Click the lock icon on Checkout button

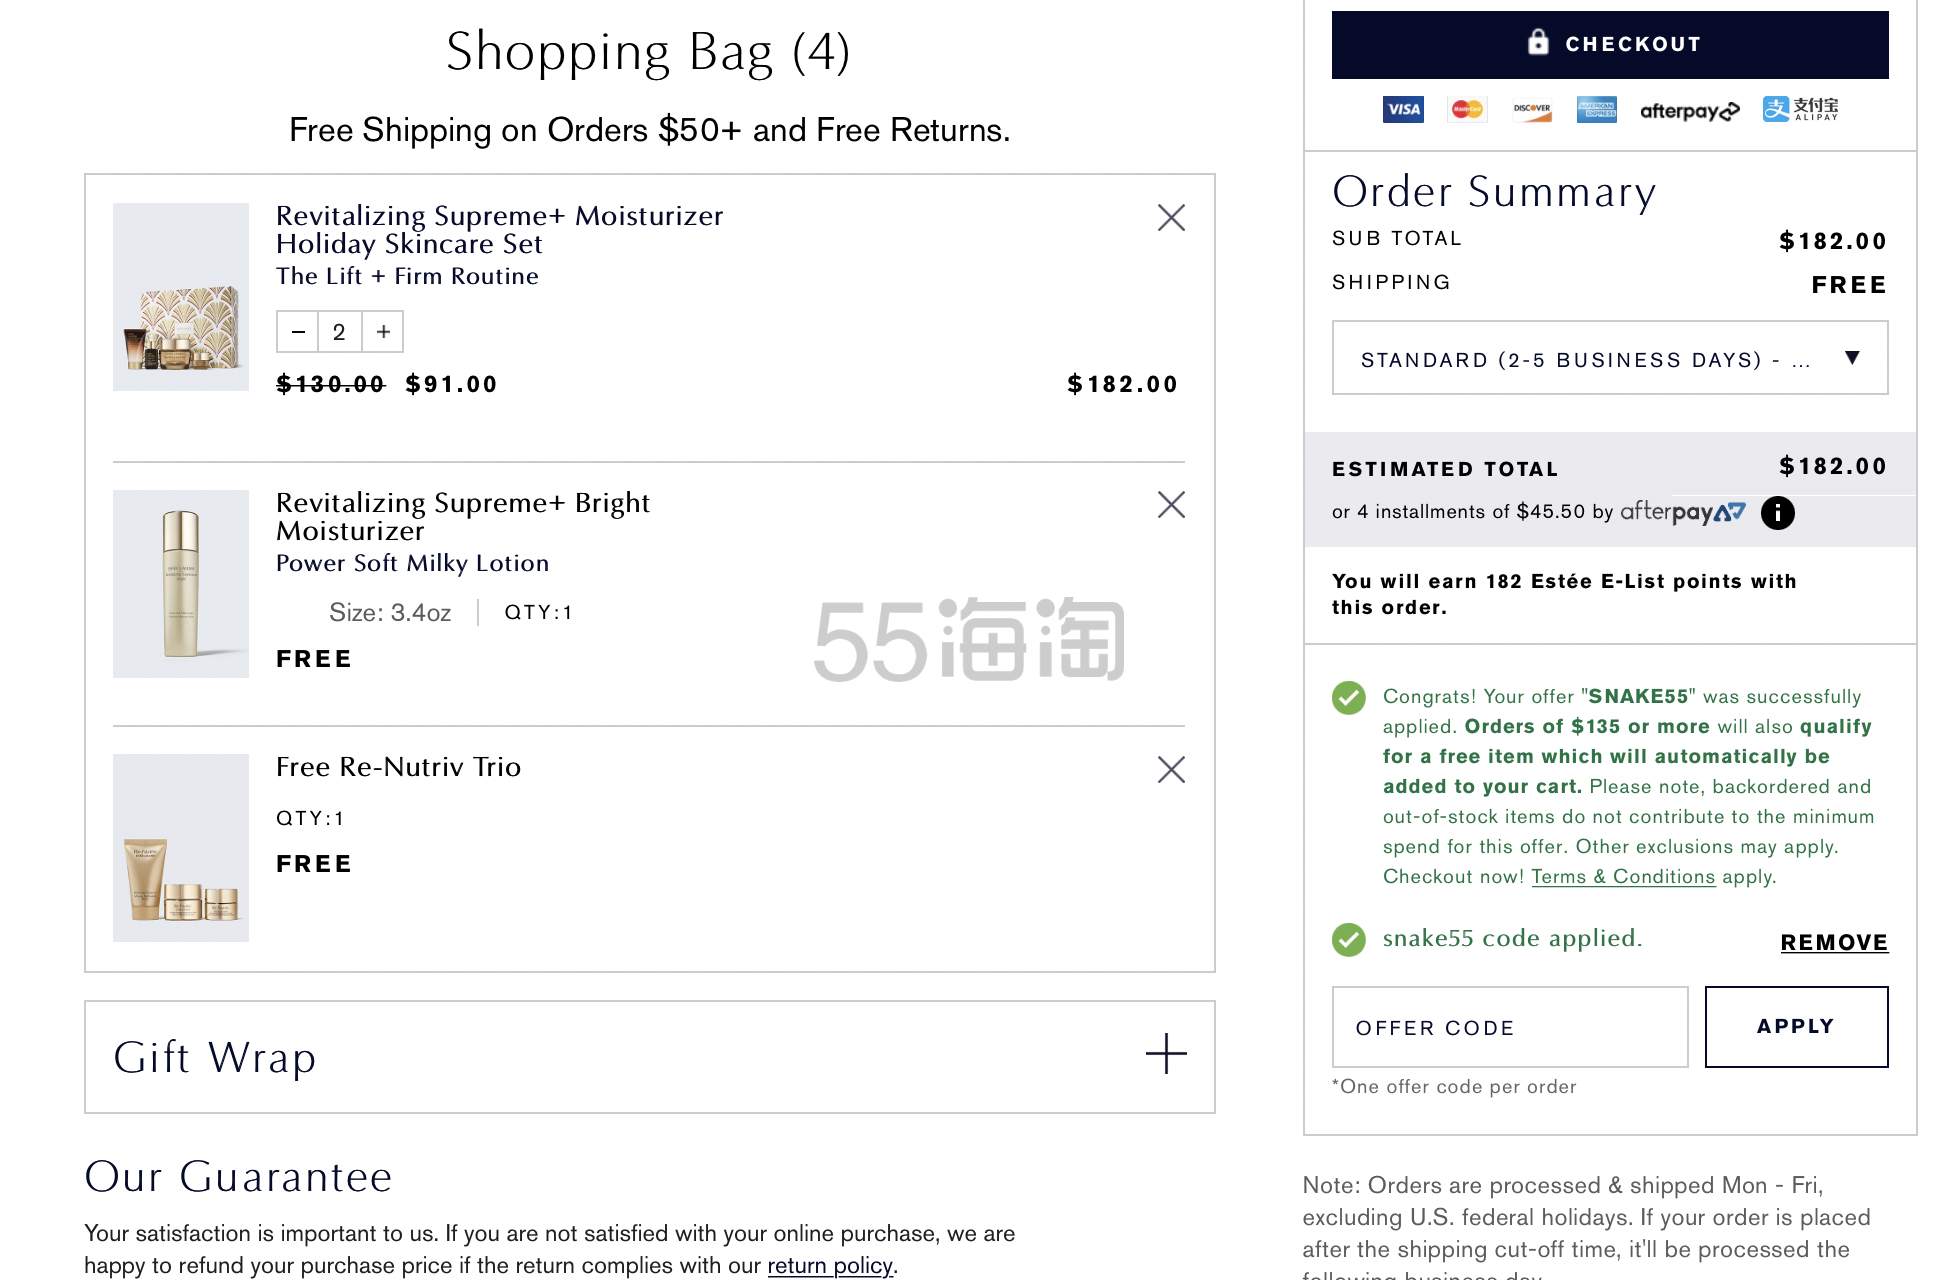click(x=1538, y=42)
